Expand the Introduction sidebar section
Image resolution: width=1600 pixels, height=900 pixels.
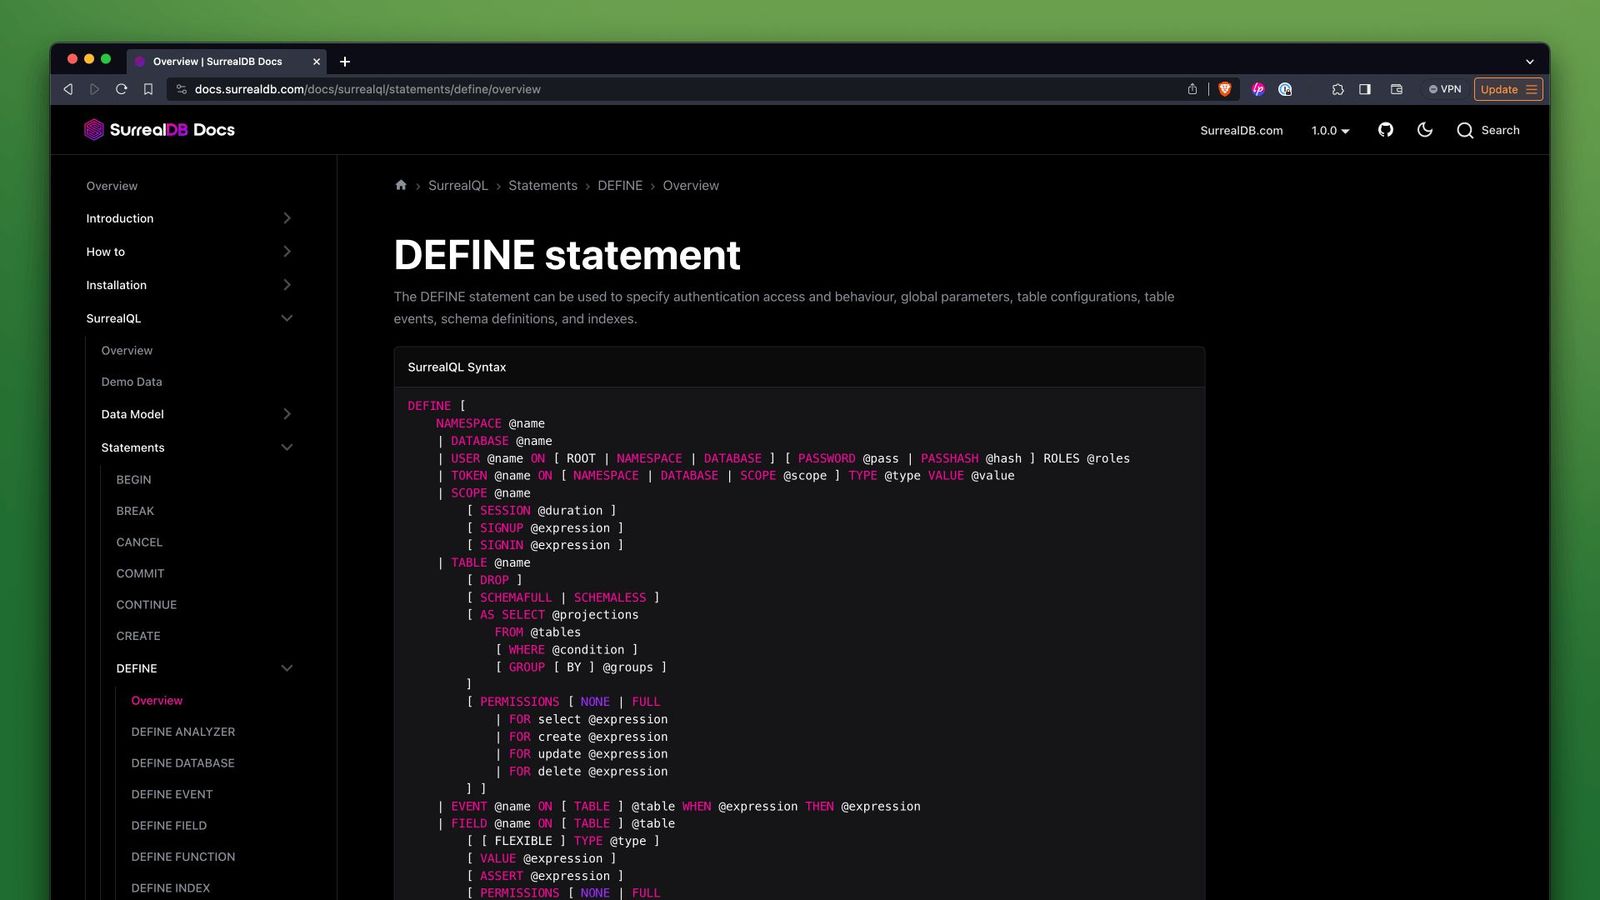pyautogui.click(x=287, y=218)
